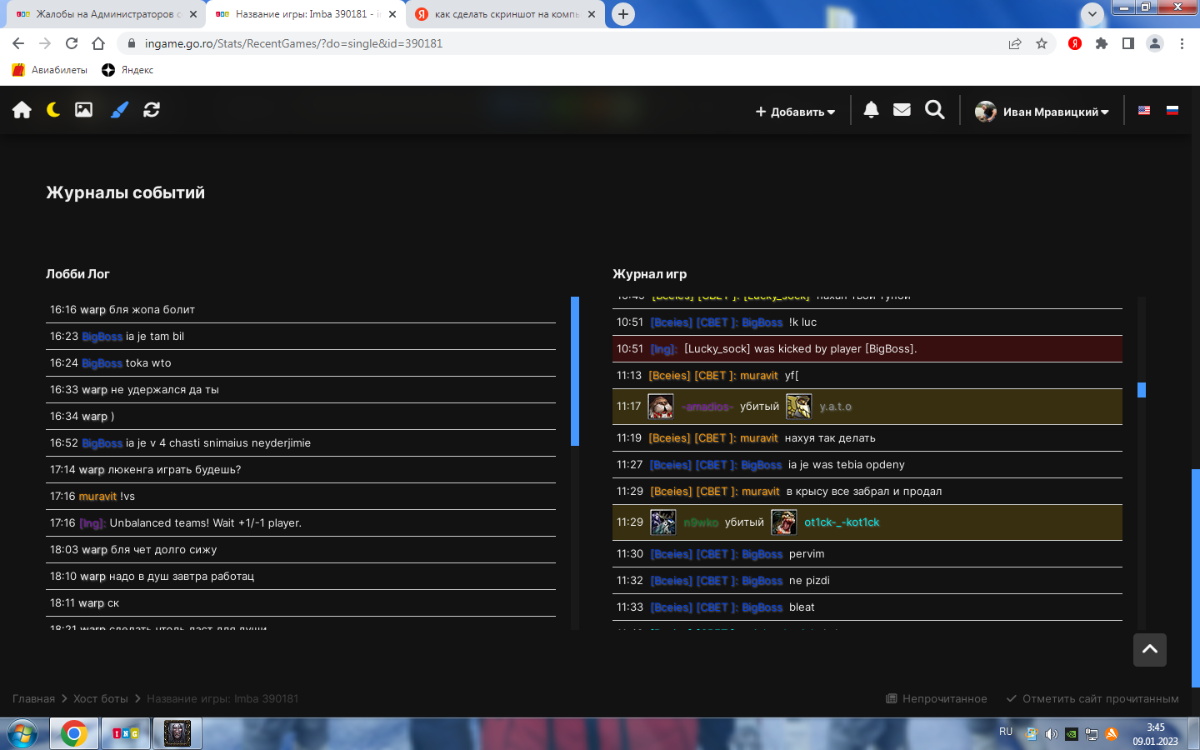The image size is (1200, 750).
Task: Switch site language to Russian flag
Action: point(1172,111)
